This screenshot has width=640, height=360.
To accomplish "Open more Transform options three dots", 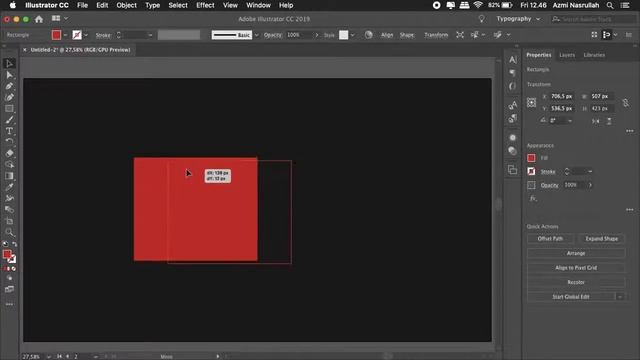I will coord(630,131).
